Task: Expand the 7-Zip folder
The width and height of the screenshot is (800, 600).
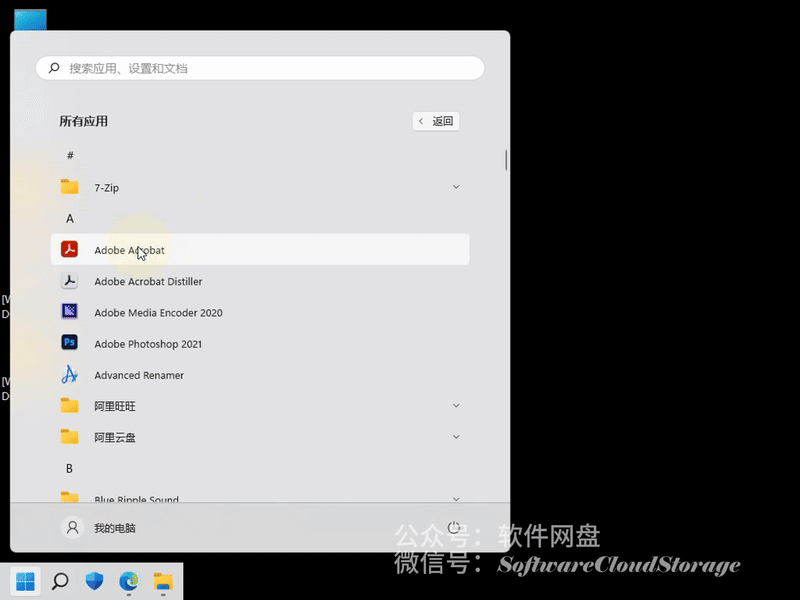Action: click(x=456, y=187)
